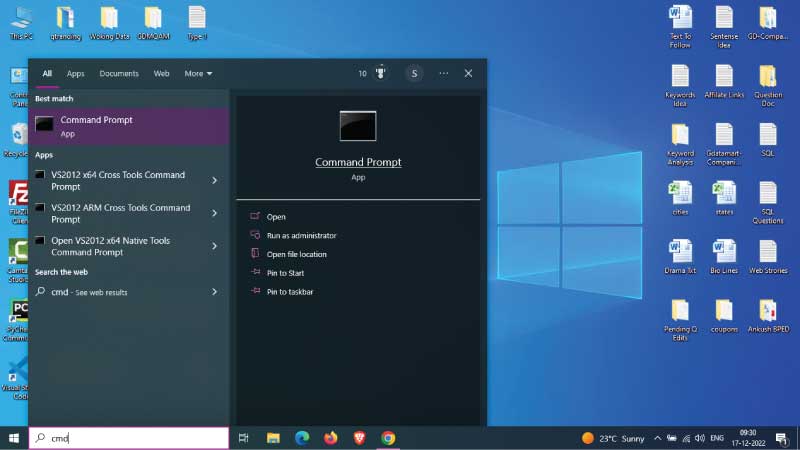Select the Keywords Idea desktop file
The width and height of the screenshot is (800, 450).
pos(680,86)
